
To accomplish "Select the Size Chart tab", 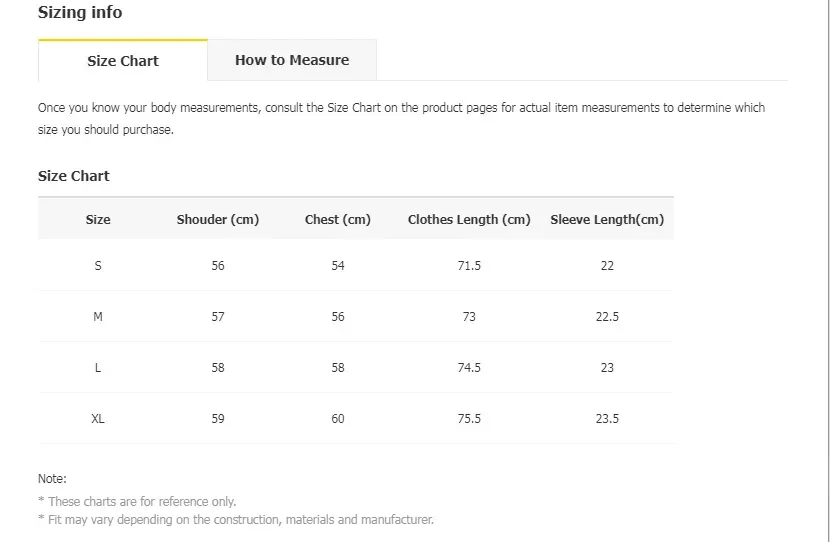I will pos(123,60).
